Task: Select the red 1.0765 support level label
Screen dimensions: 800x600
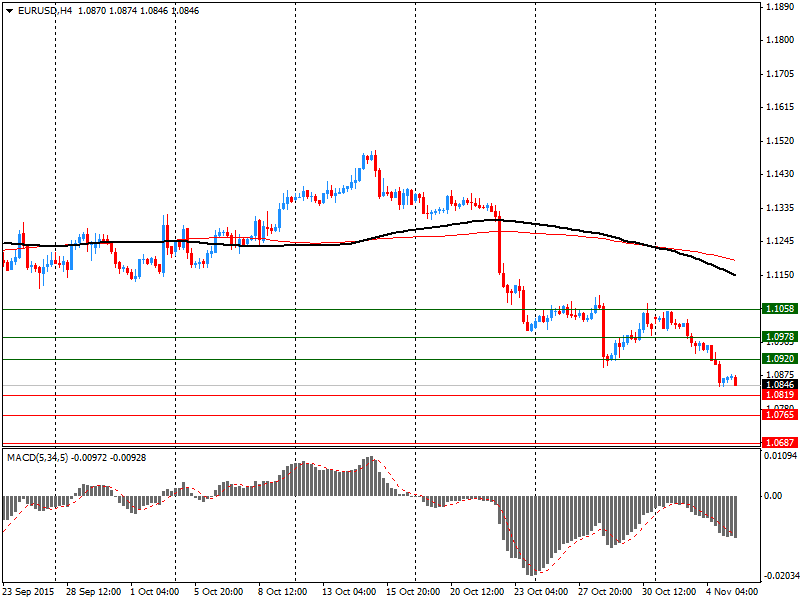Action: [x=780, y=415]
